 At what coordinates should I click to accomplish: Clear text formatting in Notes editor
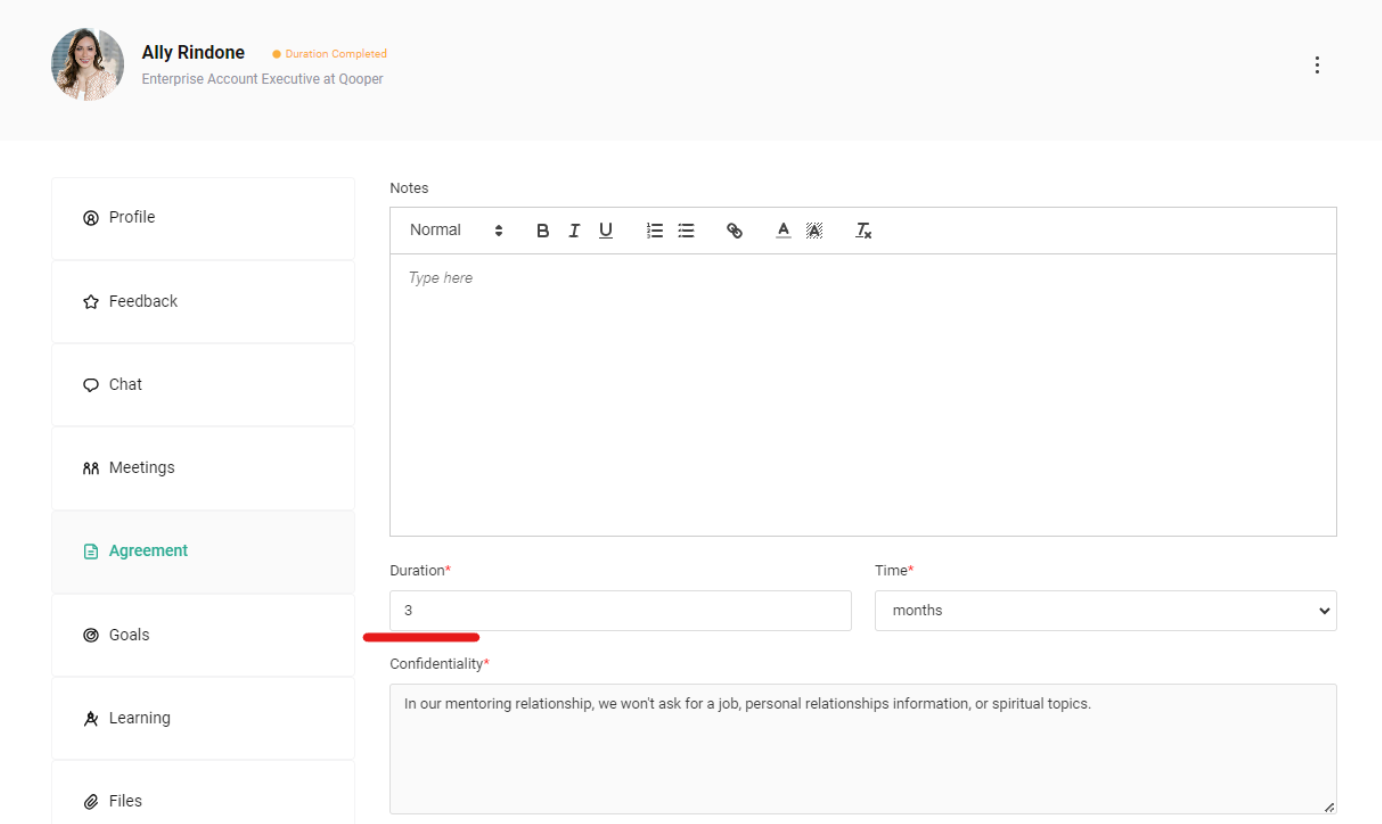[x=863, y=231]
